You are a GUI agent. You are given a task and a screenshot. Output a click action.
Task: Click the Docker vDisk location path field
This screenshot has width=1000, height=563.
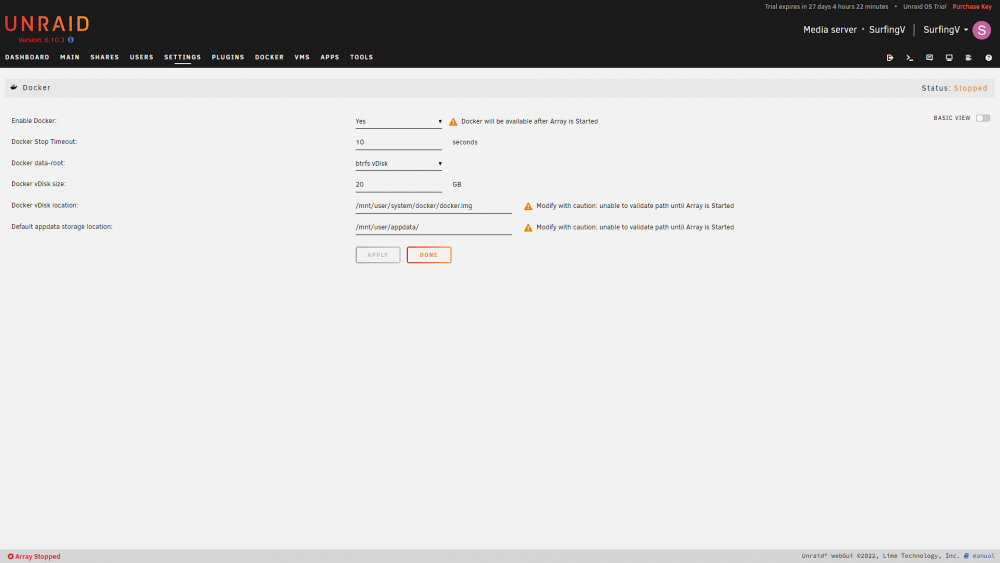434,206
